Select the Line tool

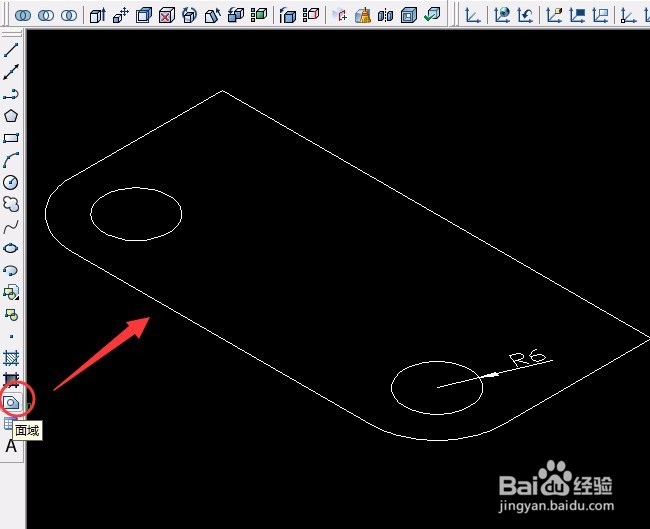point(11,50)
